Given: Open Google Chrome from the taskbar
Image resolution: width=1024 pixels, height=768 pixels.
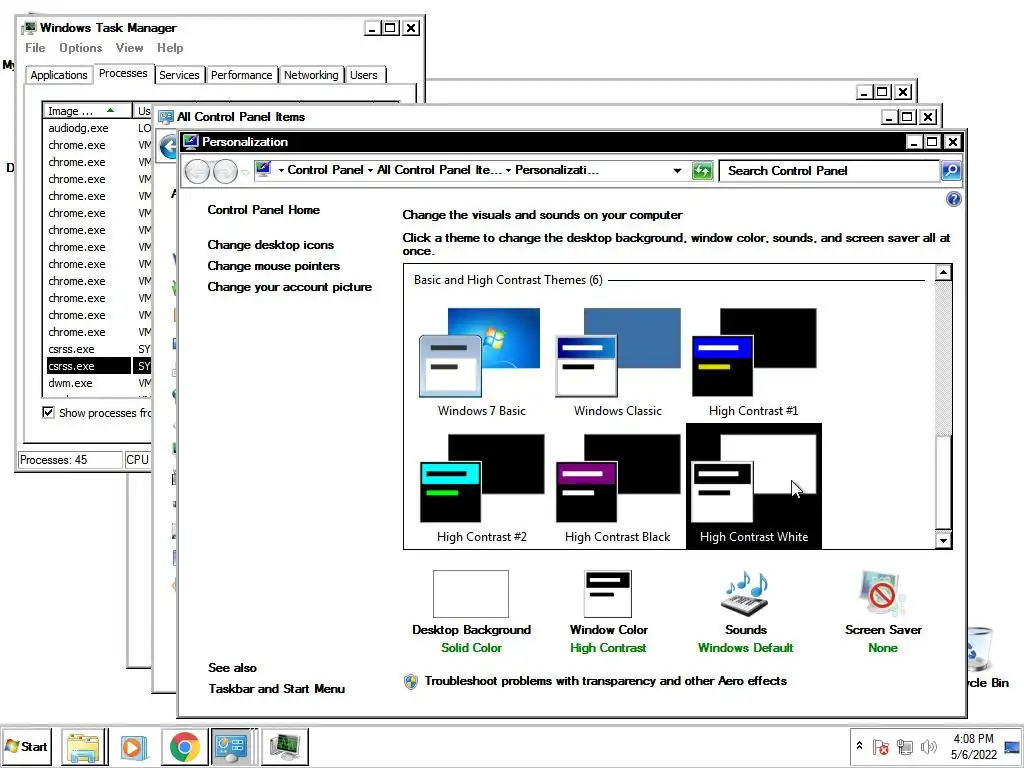Looking at the screenshot, I should (185, 746).
